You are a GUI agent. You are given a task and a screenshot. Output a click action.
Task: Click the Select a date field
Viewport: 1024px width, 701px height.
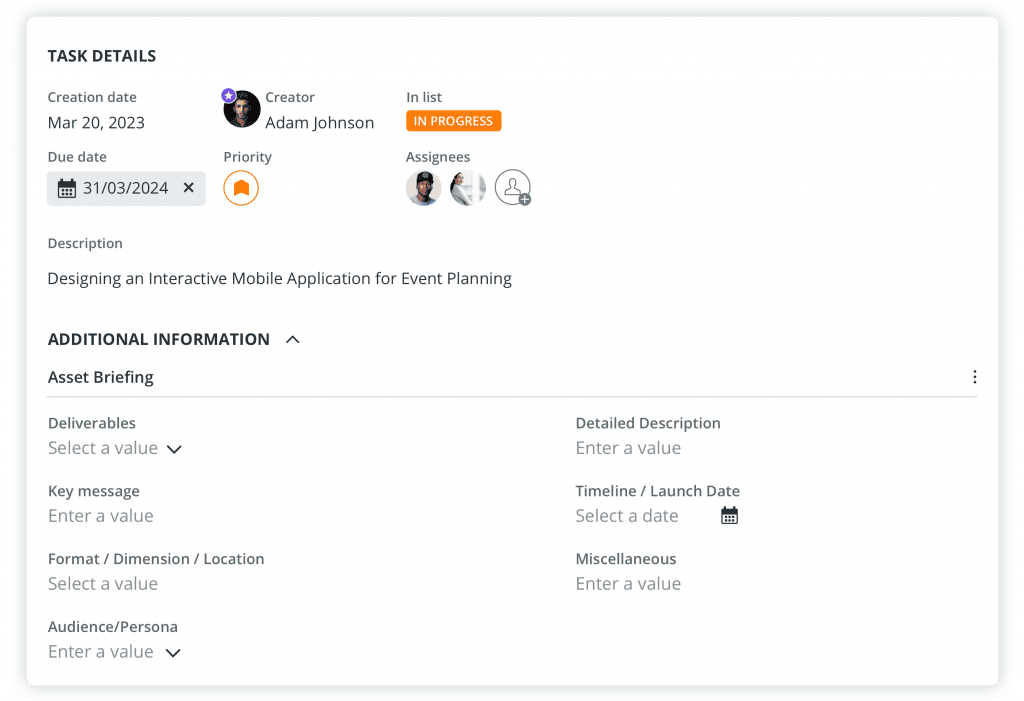tap(627, 516)
